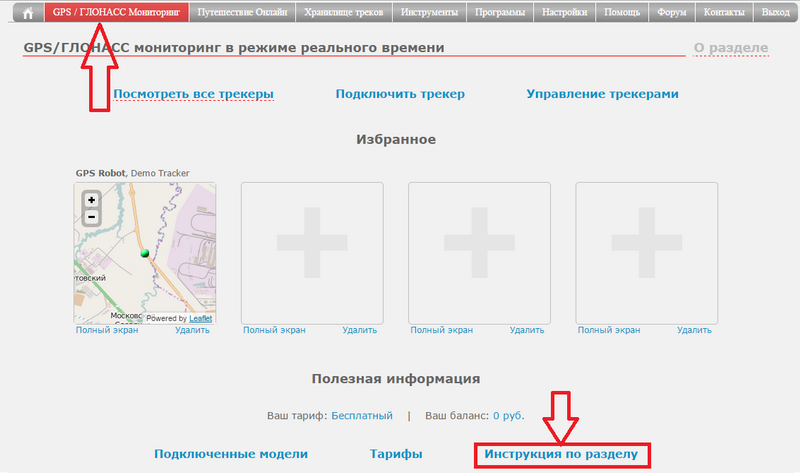The height and width of the screenshot is (473, 800).
Task: Open the Leaflet attribution link
Action: 201,318
